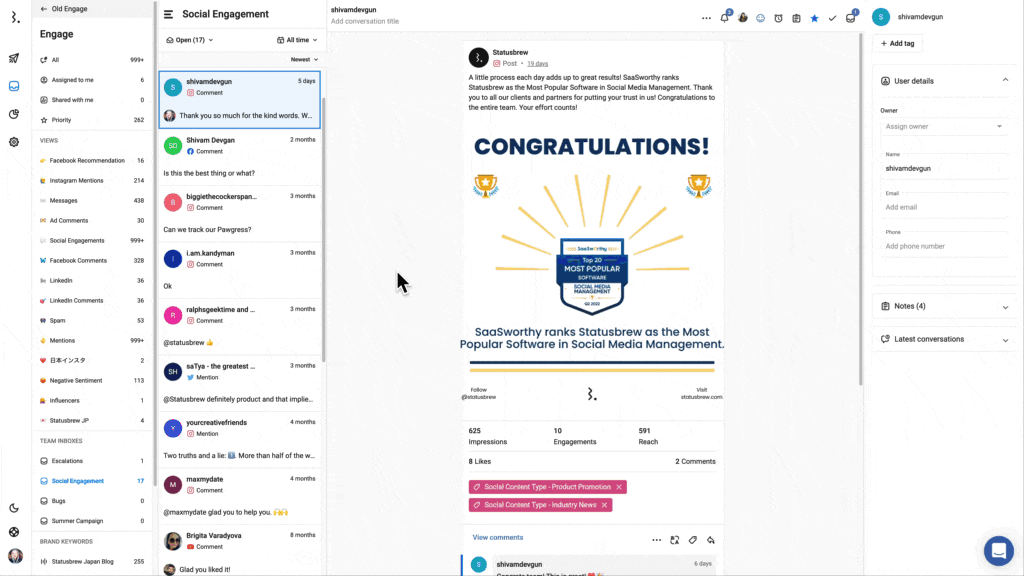Open settings gear in left sidebar
The image size is (1024, 576).
click(14, 142)
